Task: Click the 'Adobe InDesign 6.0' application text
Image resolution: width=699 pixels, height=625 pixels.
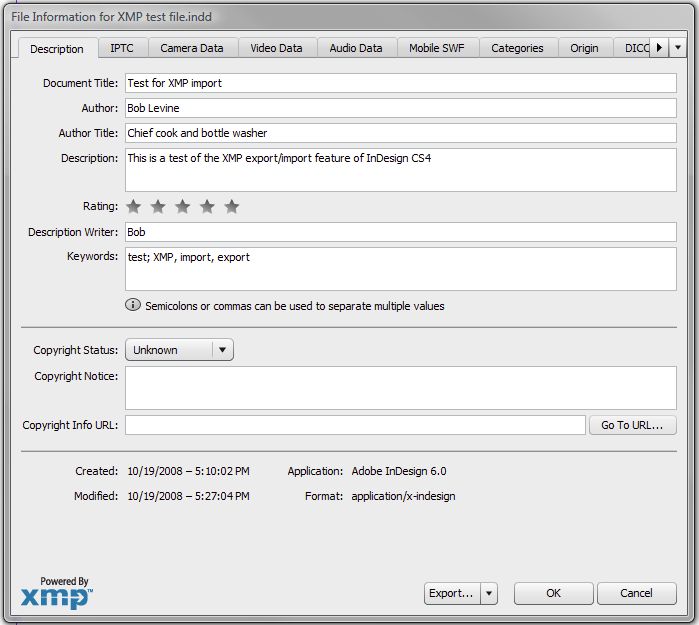Action: click(x=399, y=471)
